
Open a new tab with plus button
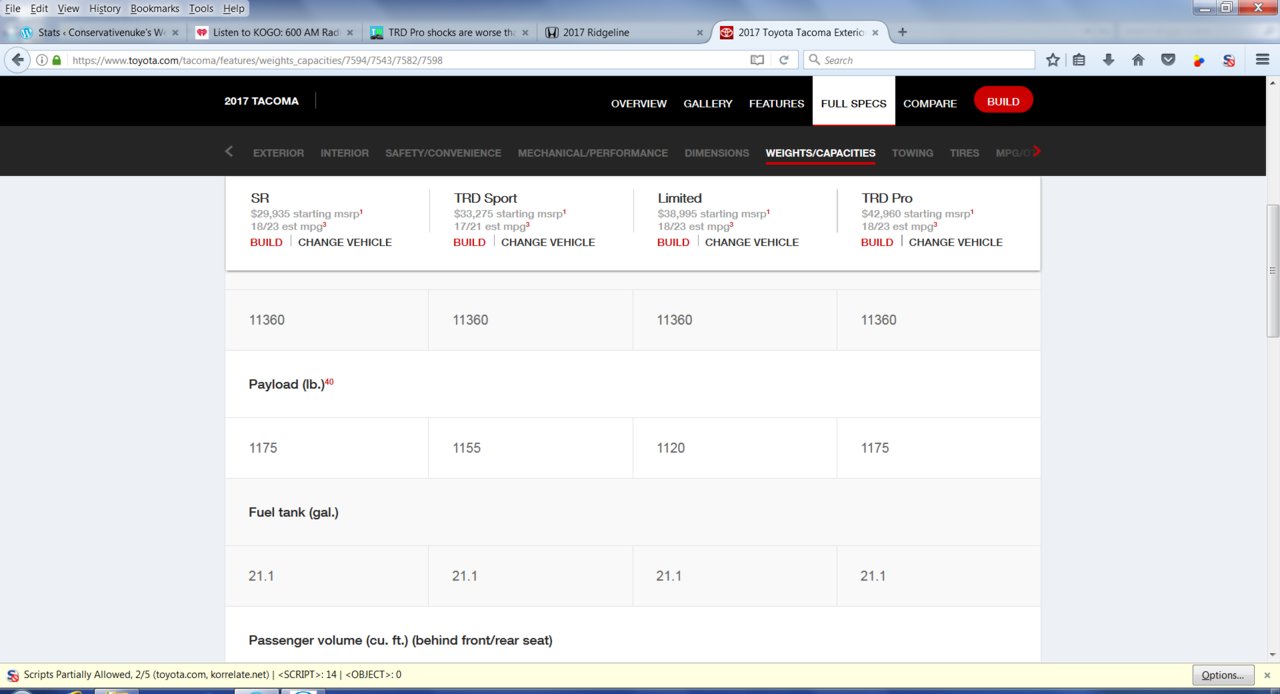[x=903, y=32]
